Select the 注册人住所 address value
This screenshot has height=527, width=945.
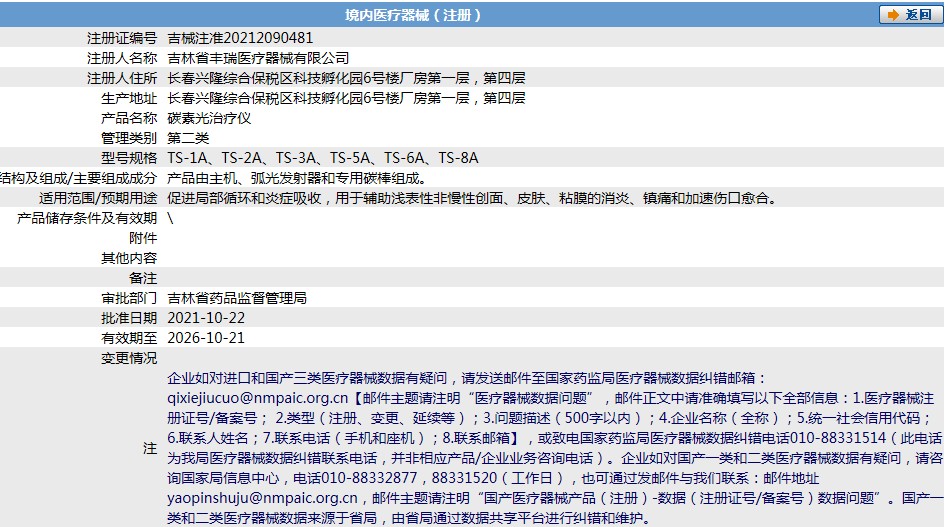346,78
